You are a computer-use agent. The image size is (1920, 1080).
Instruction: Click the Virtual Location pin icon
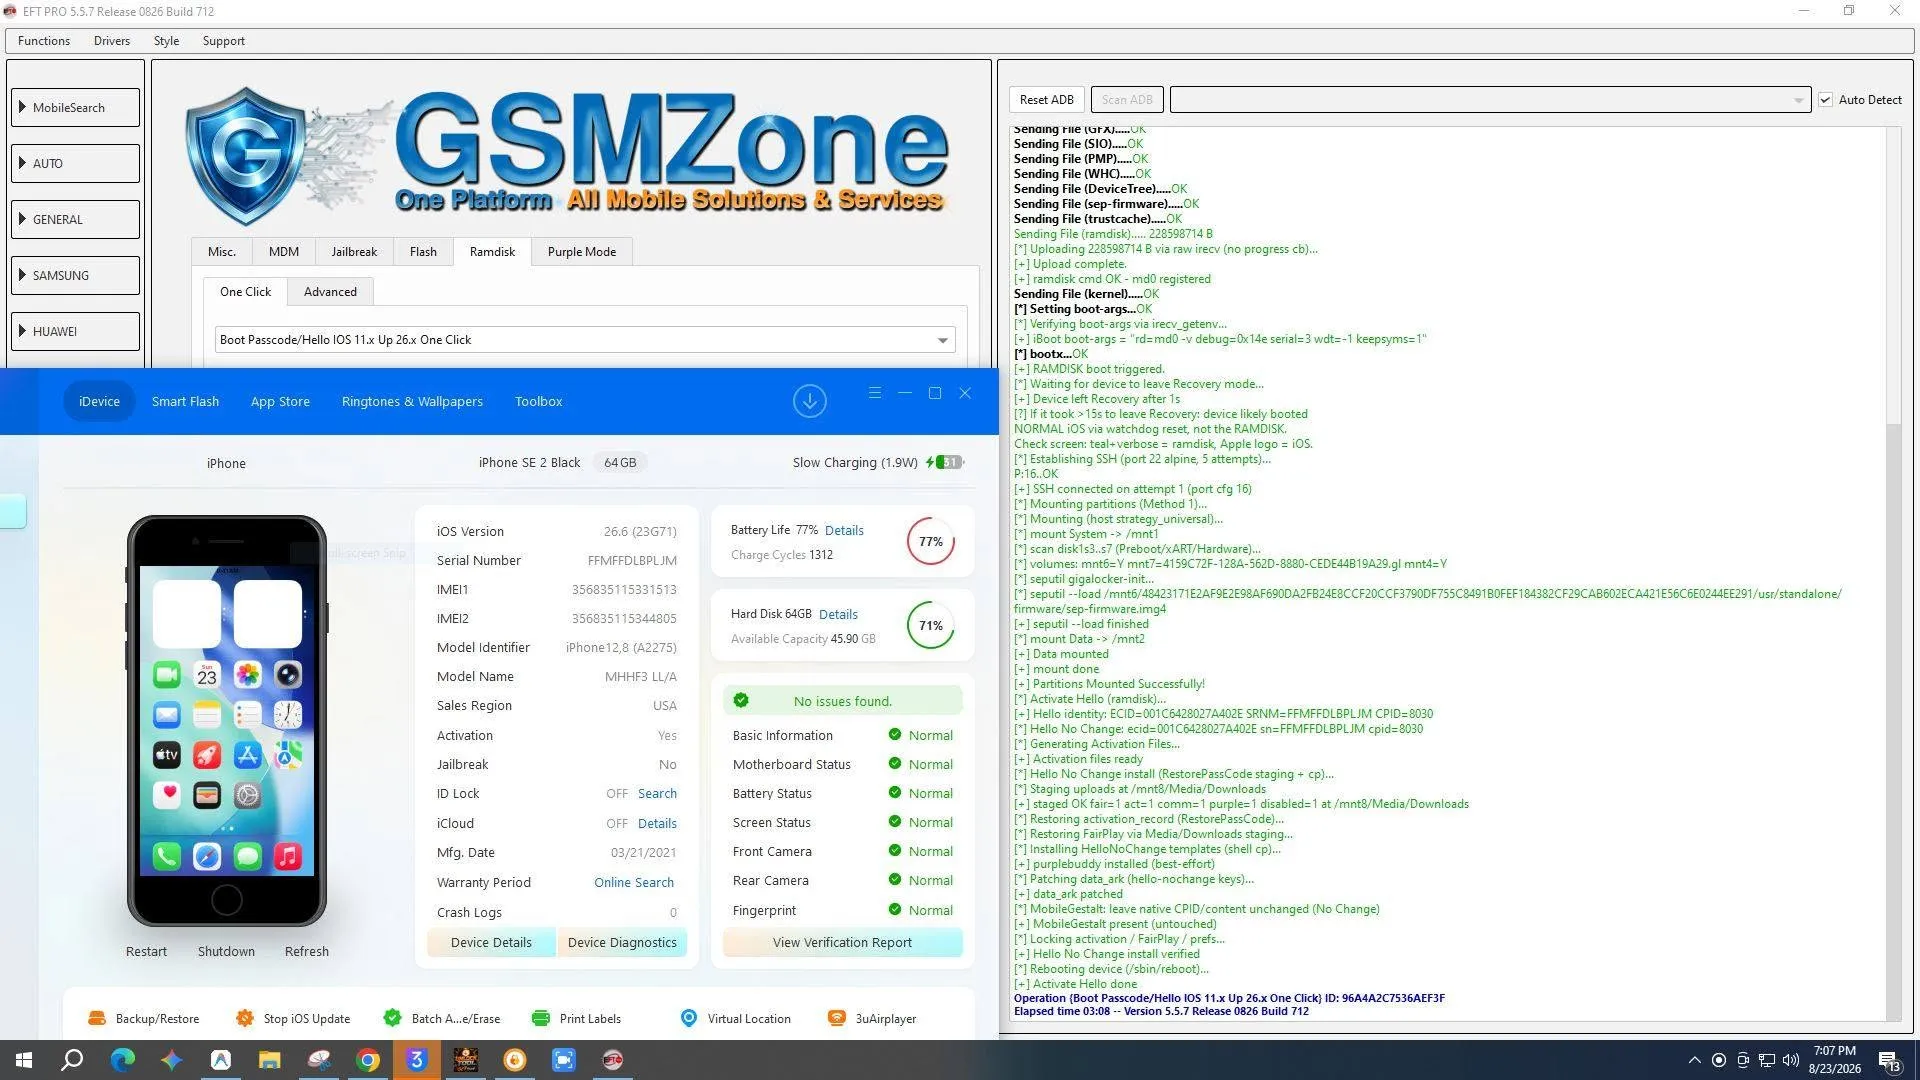(689, 1018)
